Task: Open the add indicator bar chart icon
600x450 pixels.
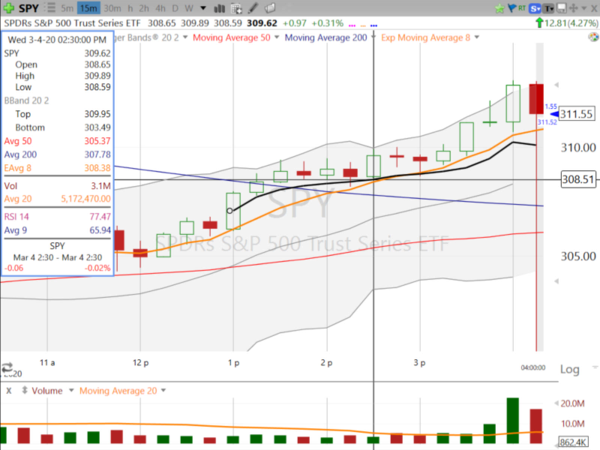Action: point(219,8)
